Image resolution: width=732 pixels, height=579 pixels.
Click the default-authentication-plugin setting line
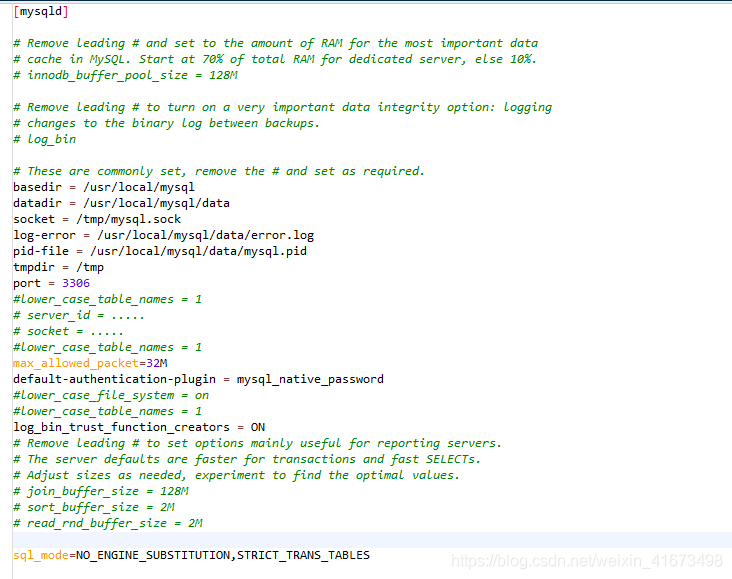coord(198,379)
